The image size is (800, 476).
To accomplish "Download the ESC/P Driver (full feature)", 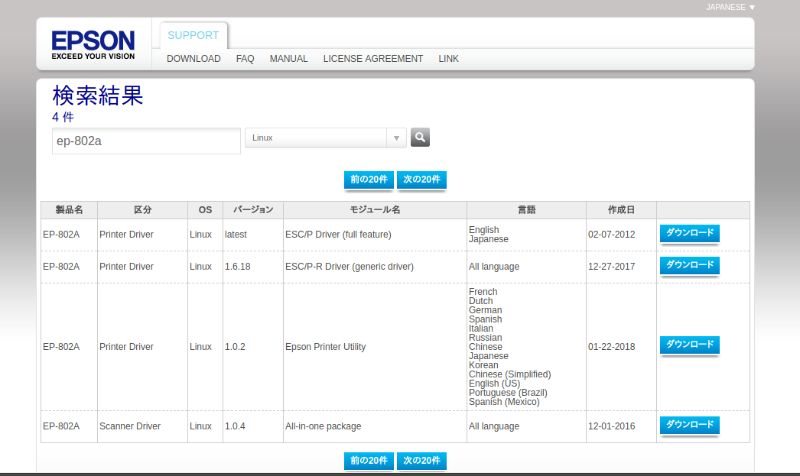I will [690, 233].
